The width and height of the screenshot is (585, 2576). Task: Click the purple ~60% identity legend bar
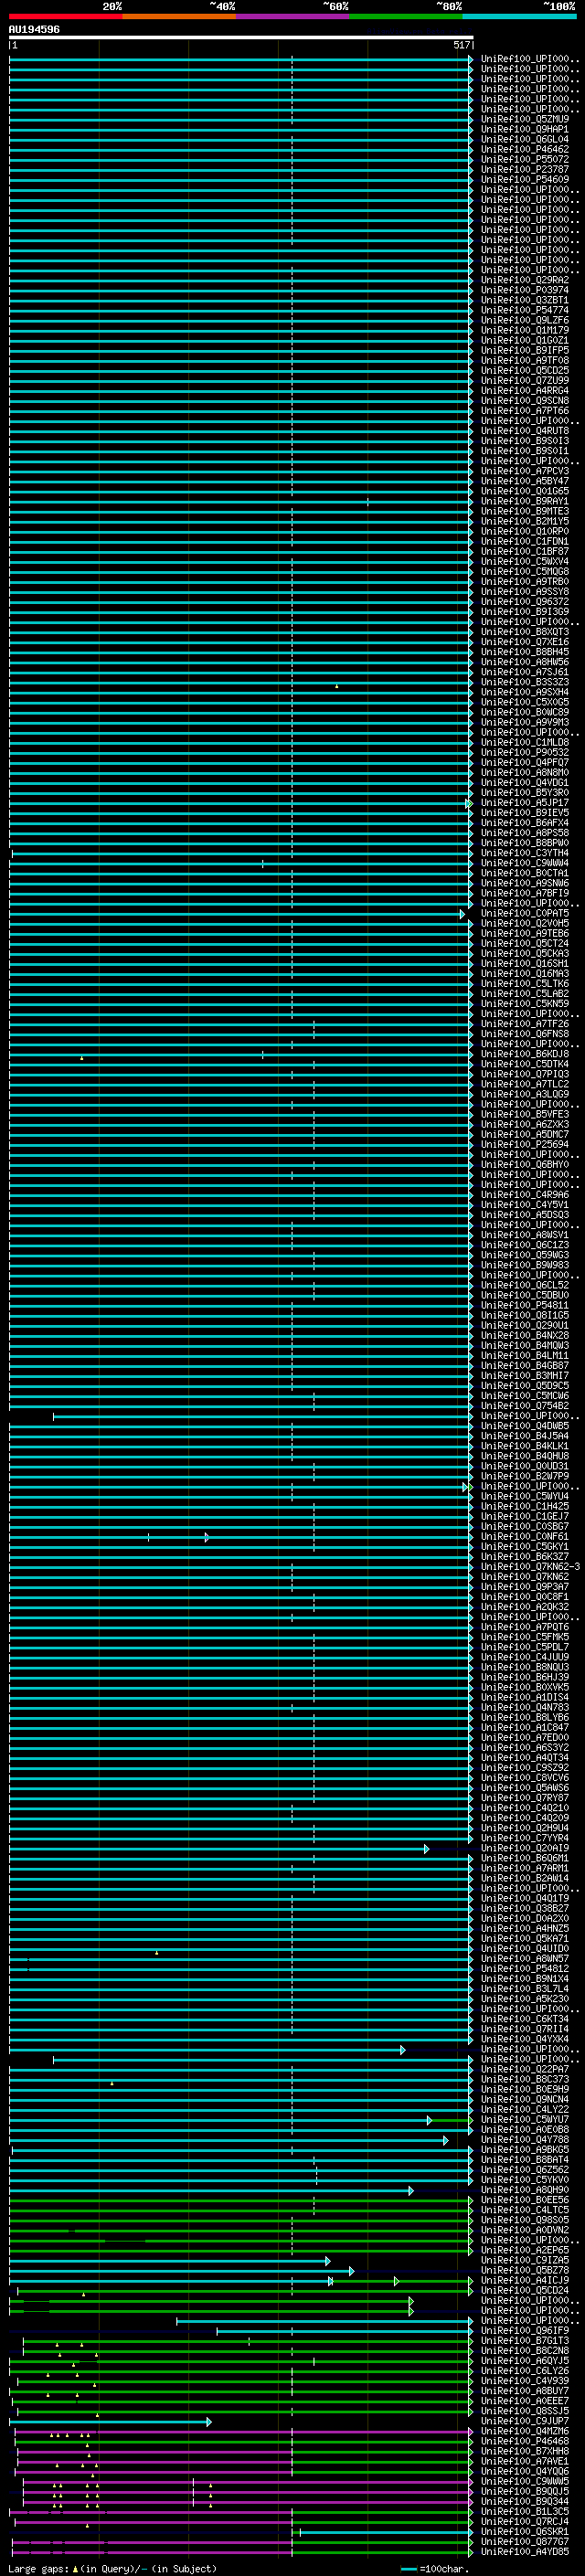click(x=293, y=16)
